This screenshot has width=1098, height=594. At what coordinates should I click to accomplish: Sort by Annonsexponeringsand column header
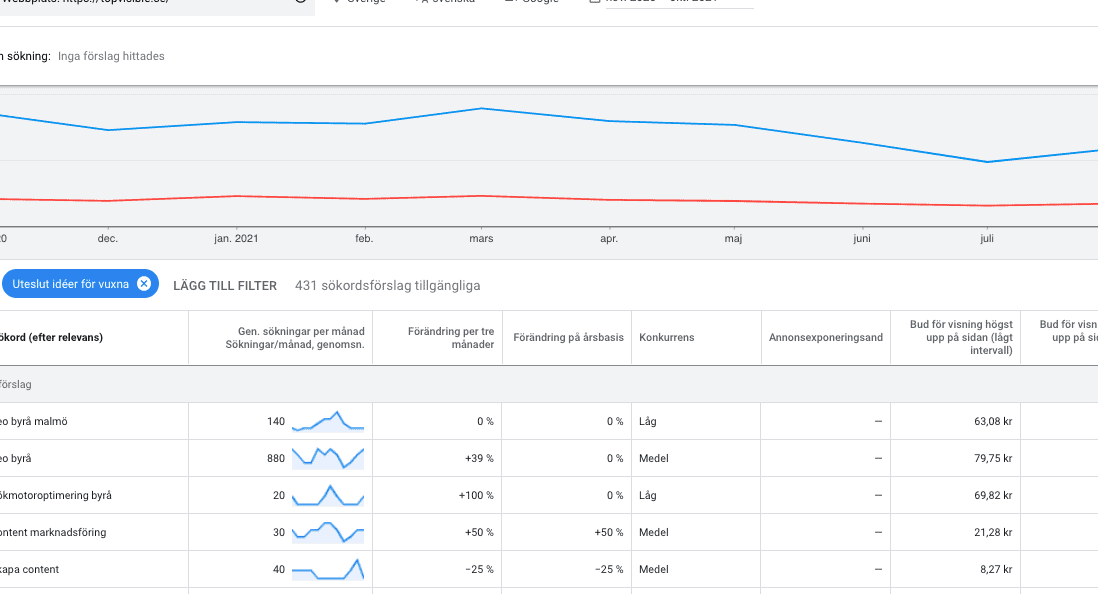coord(826,338)
